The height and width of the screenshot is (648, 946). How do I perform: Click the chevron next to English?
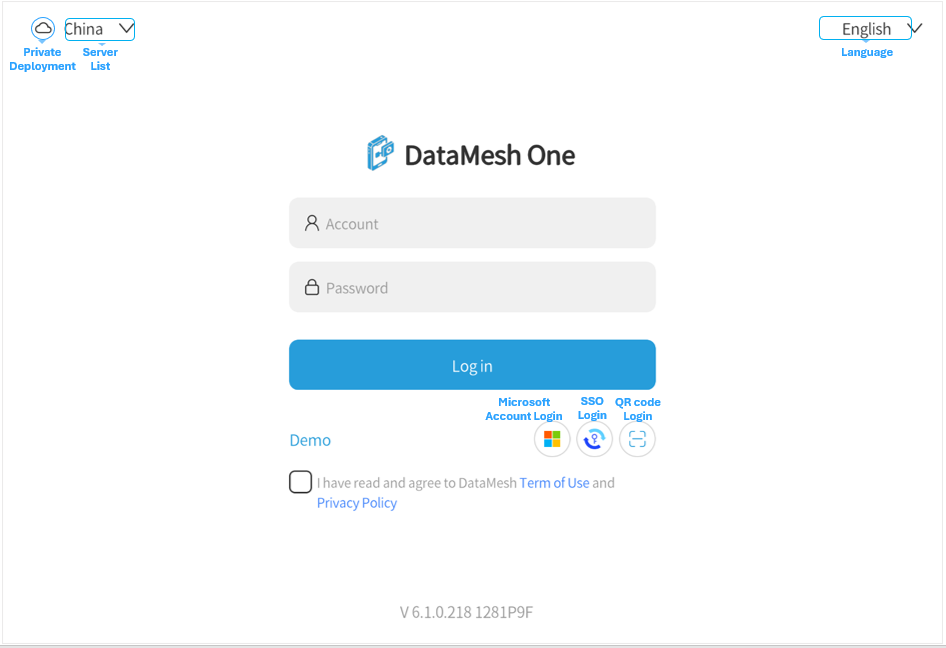[x=916, y=28]
